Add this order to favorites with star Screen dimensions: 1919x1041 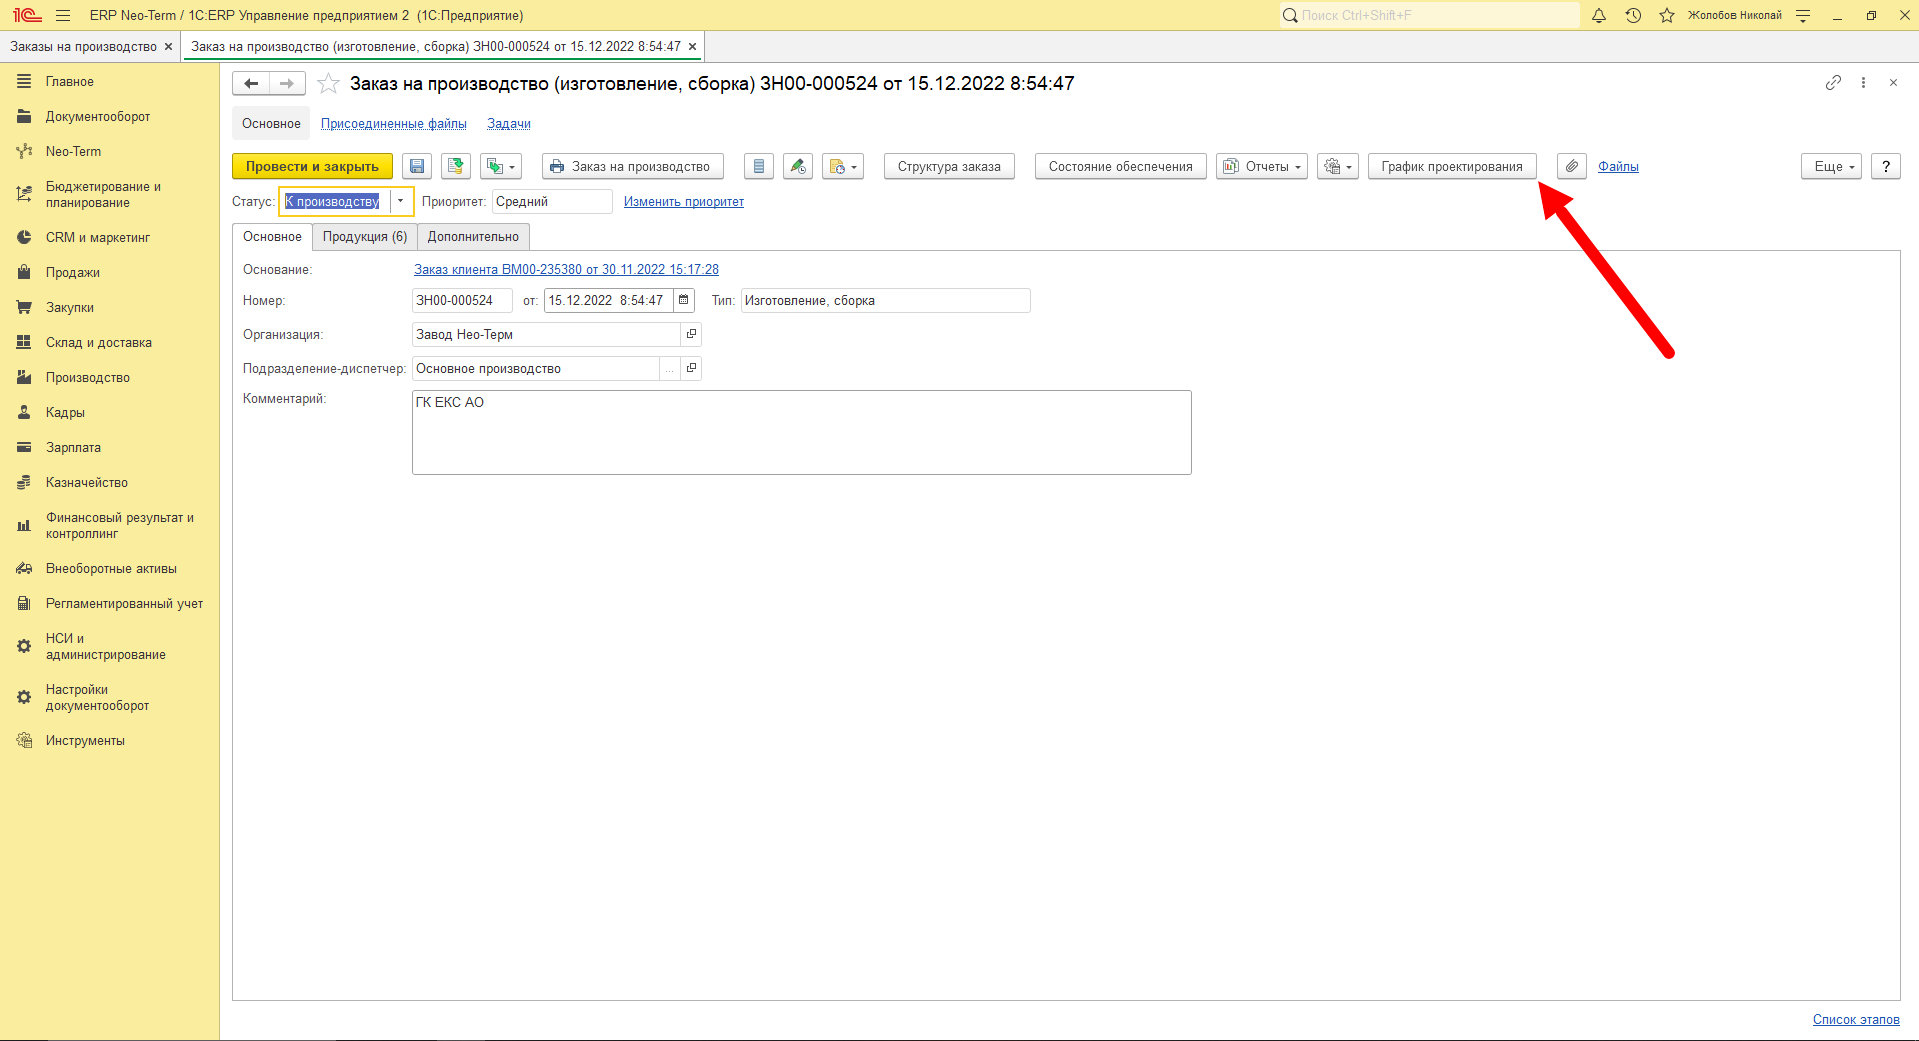(328, 84)
